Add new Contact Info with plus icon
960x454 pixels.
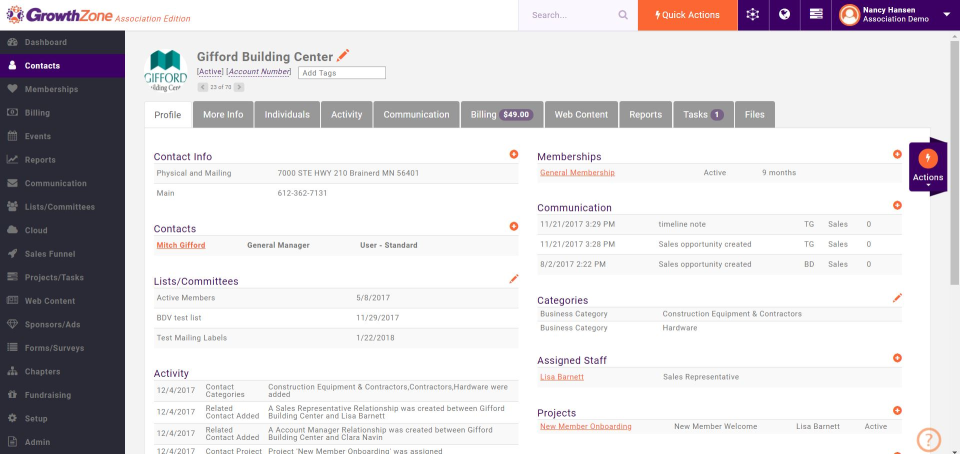(x=514, y=154)
